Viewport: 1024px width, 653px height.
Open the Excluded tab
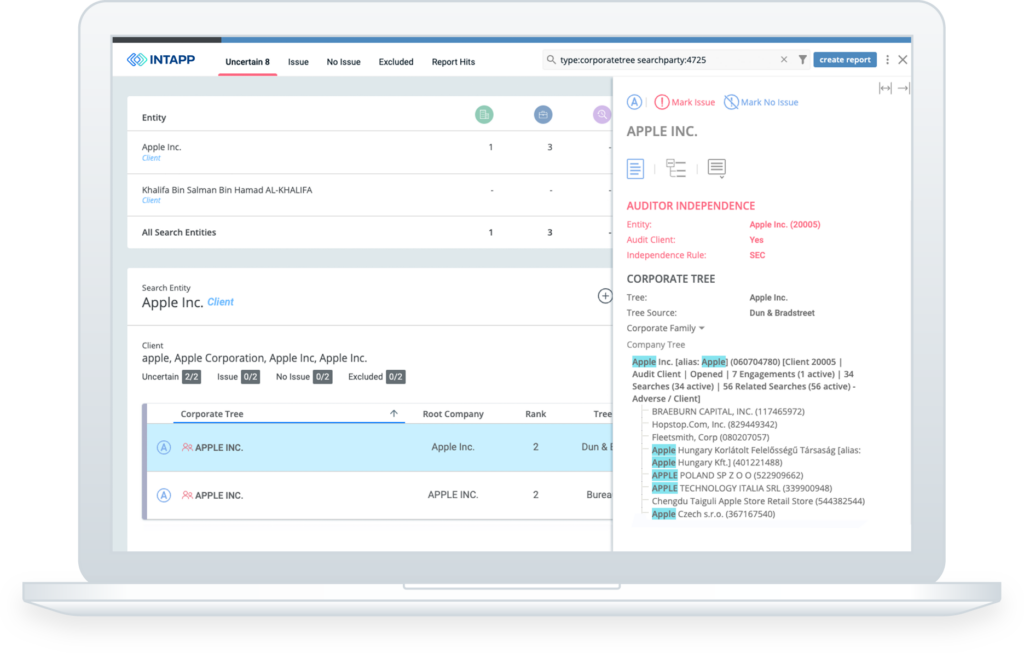point(396,62)
